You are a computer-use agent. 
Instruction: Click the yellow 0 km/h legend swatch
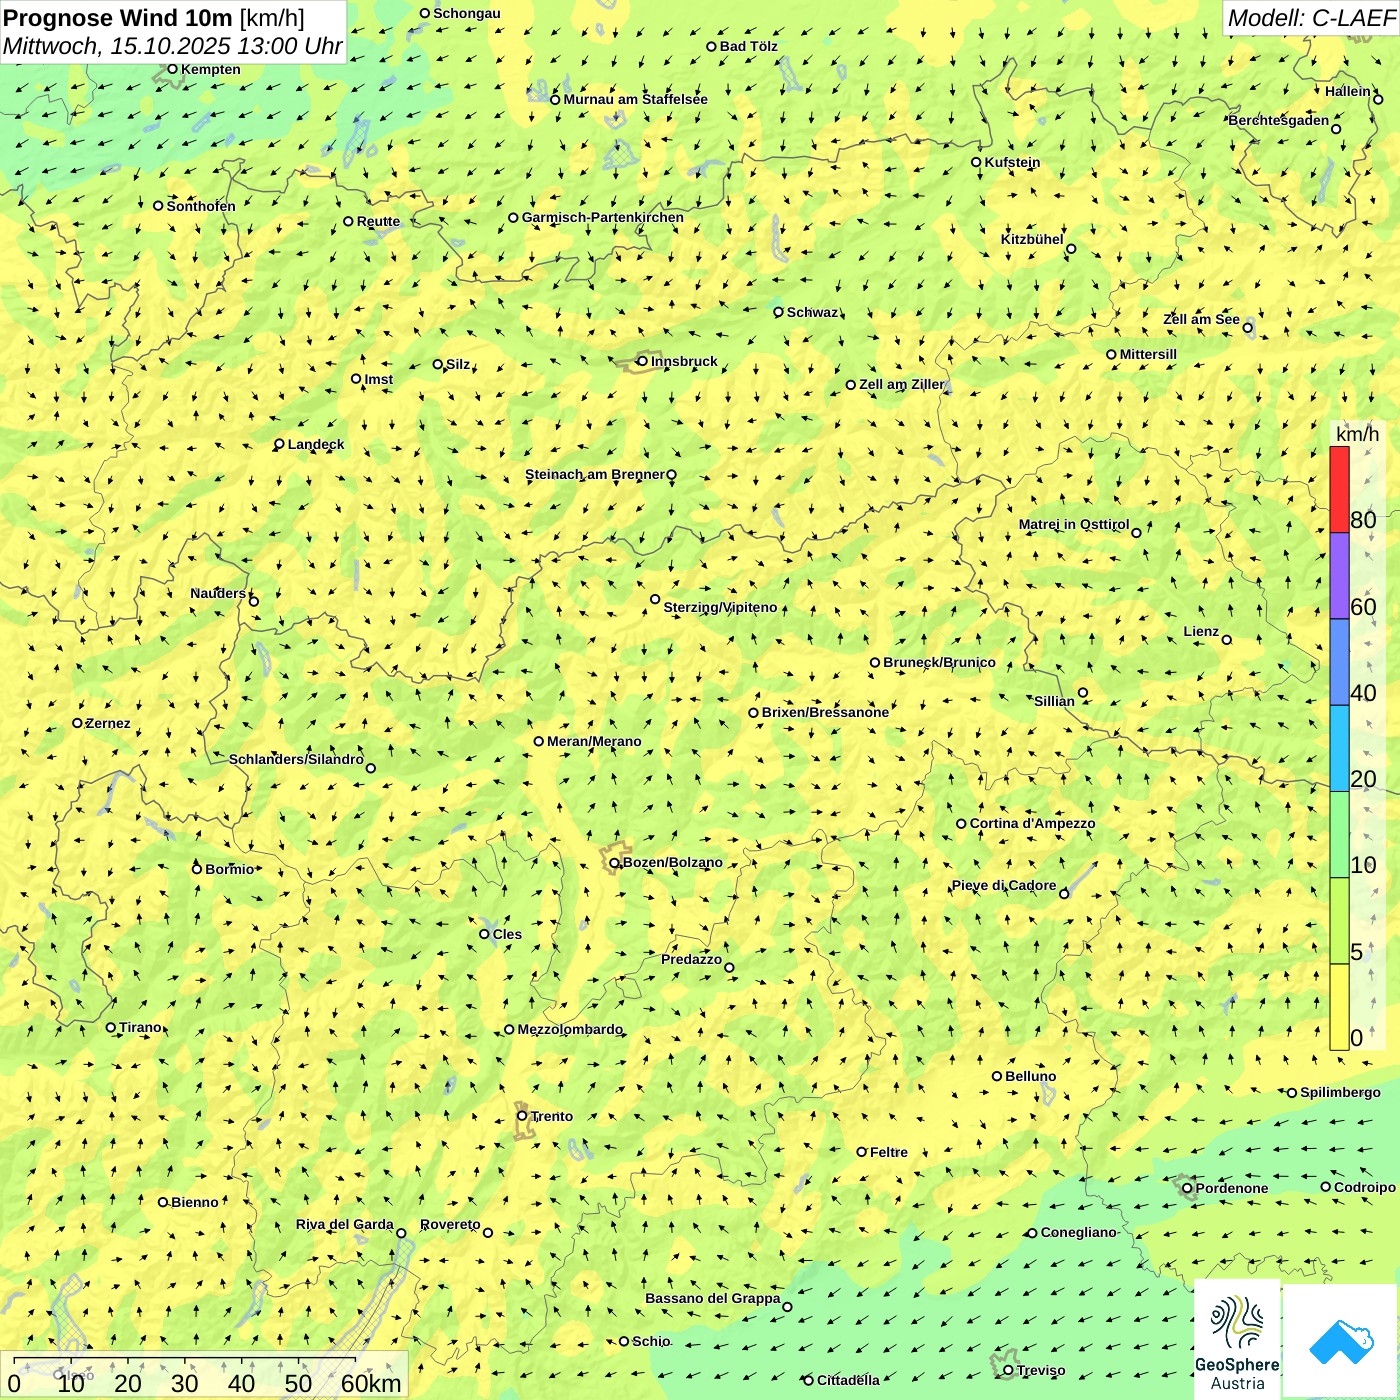(1339, 1007)
